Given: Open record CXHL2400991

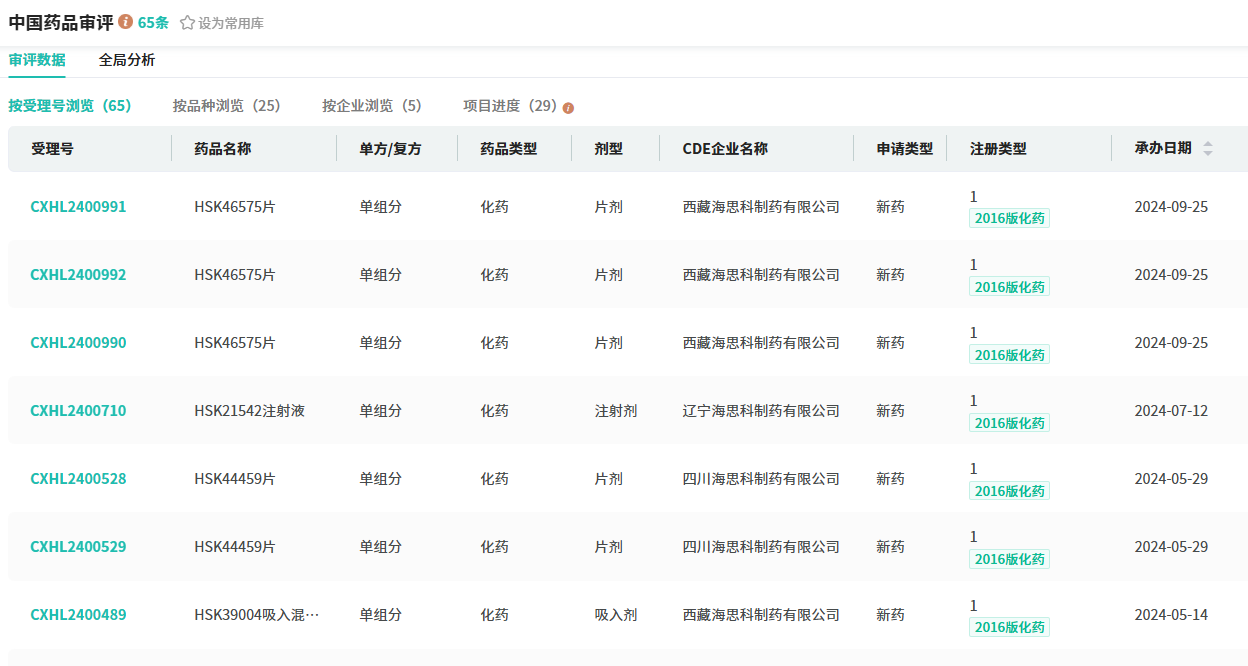Looking at the screenshot, I should coord(78,207).
